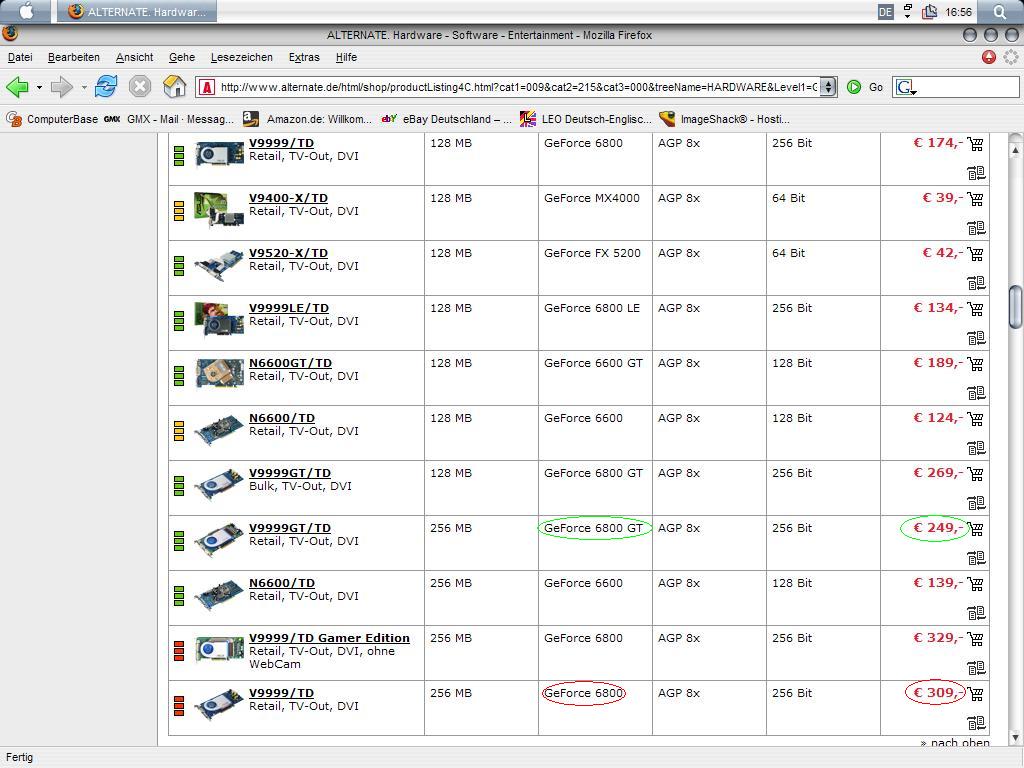Click the scrollbar down arrow
The width and height of the screenshot is (1024, 768).
[x=1015, y=738]
